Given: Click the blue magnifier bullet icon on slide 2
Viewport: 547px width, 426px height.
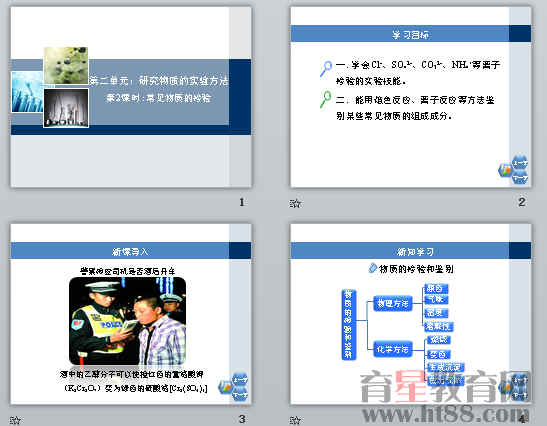Looking at the screenshot, I should [x=326, y=68].
